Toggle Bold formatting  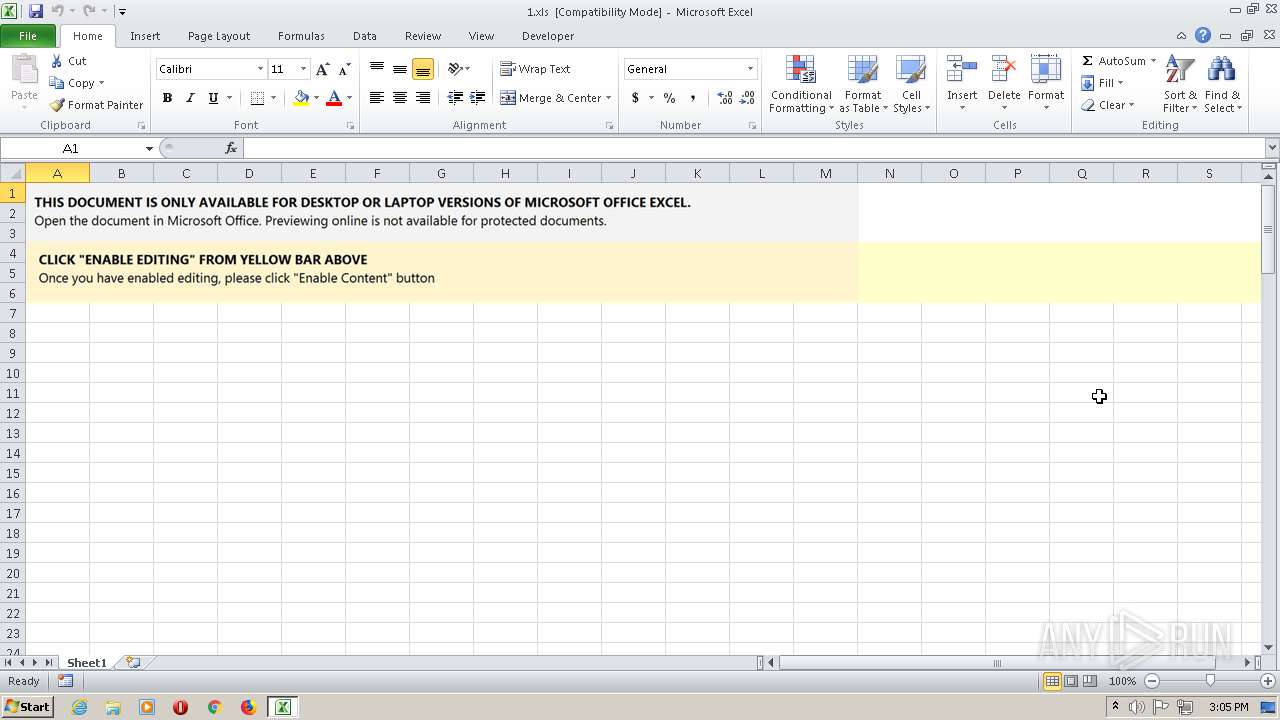tap(167, 98)
